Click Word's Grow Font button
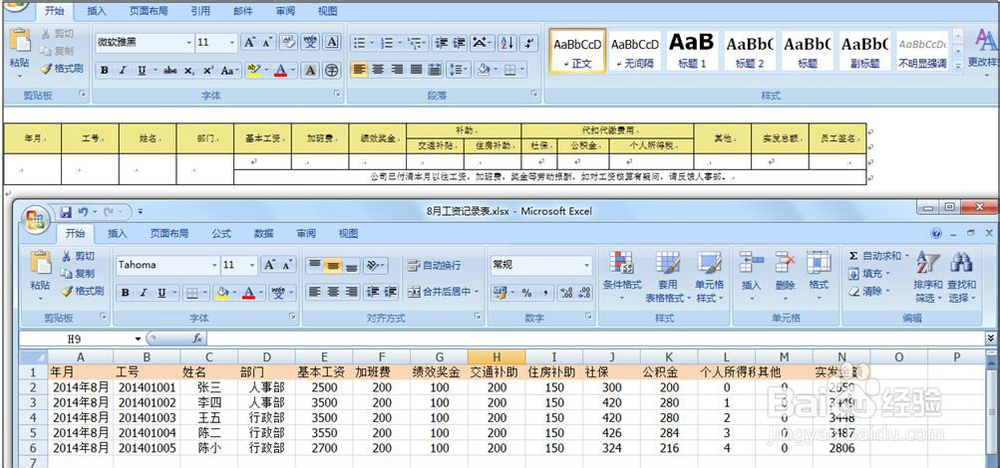1000x468 pixels. (x=249, y=43)
